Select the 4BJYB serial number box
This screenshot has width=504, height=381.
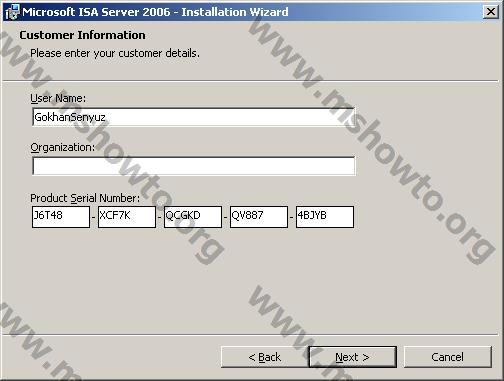tap(325, 217)
